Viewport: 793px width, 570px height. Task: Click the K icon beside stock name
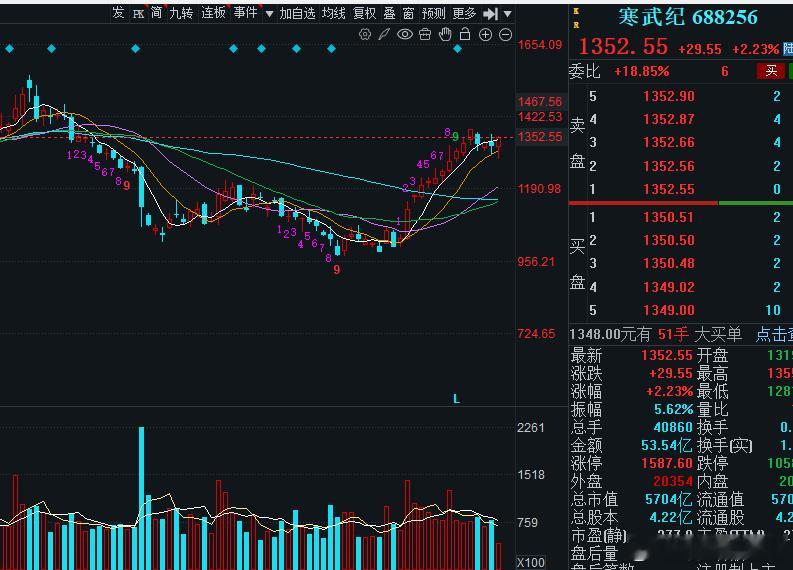coord(577,11)
